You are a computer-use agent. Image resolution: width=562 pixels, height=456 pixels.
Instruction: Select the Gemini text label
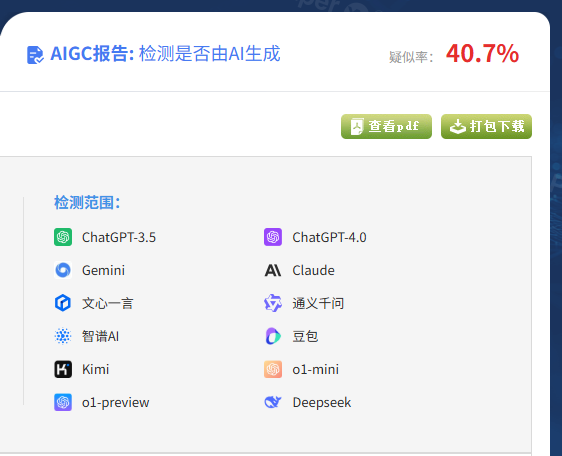(103, 270)
